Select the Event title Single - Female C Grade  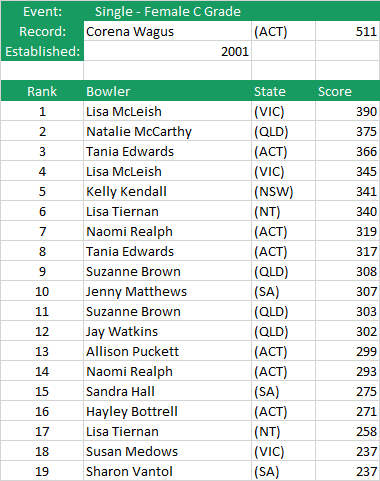pos(168,12)
